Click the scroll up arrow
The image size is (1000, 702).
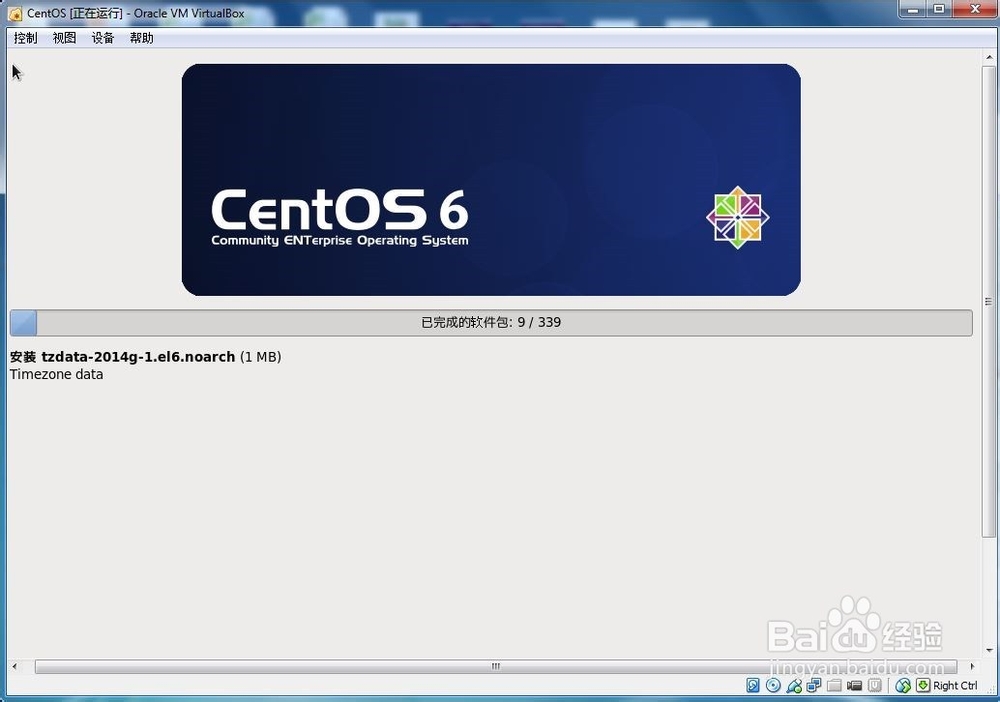tap(989, 57)
